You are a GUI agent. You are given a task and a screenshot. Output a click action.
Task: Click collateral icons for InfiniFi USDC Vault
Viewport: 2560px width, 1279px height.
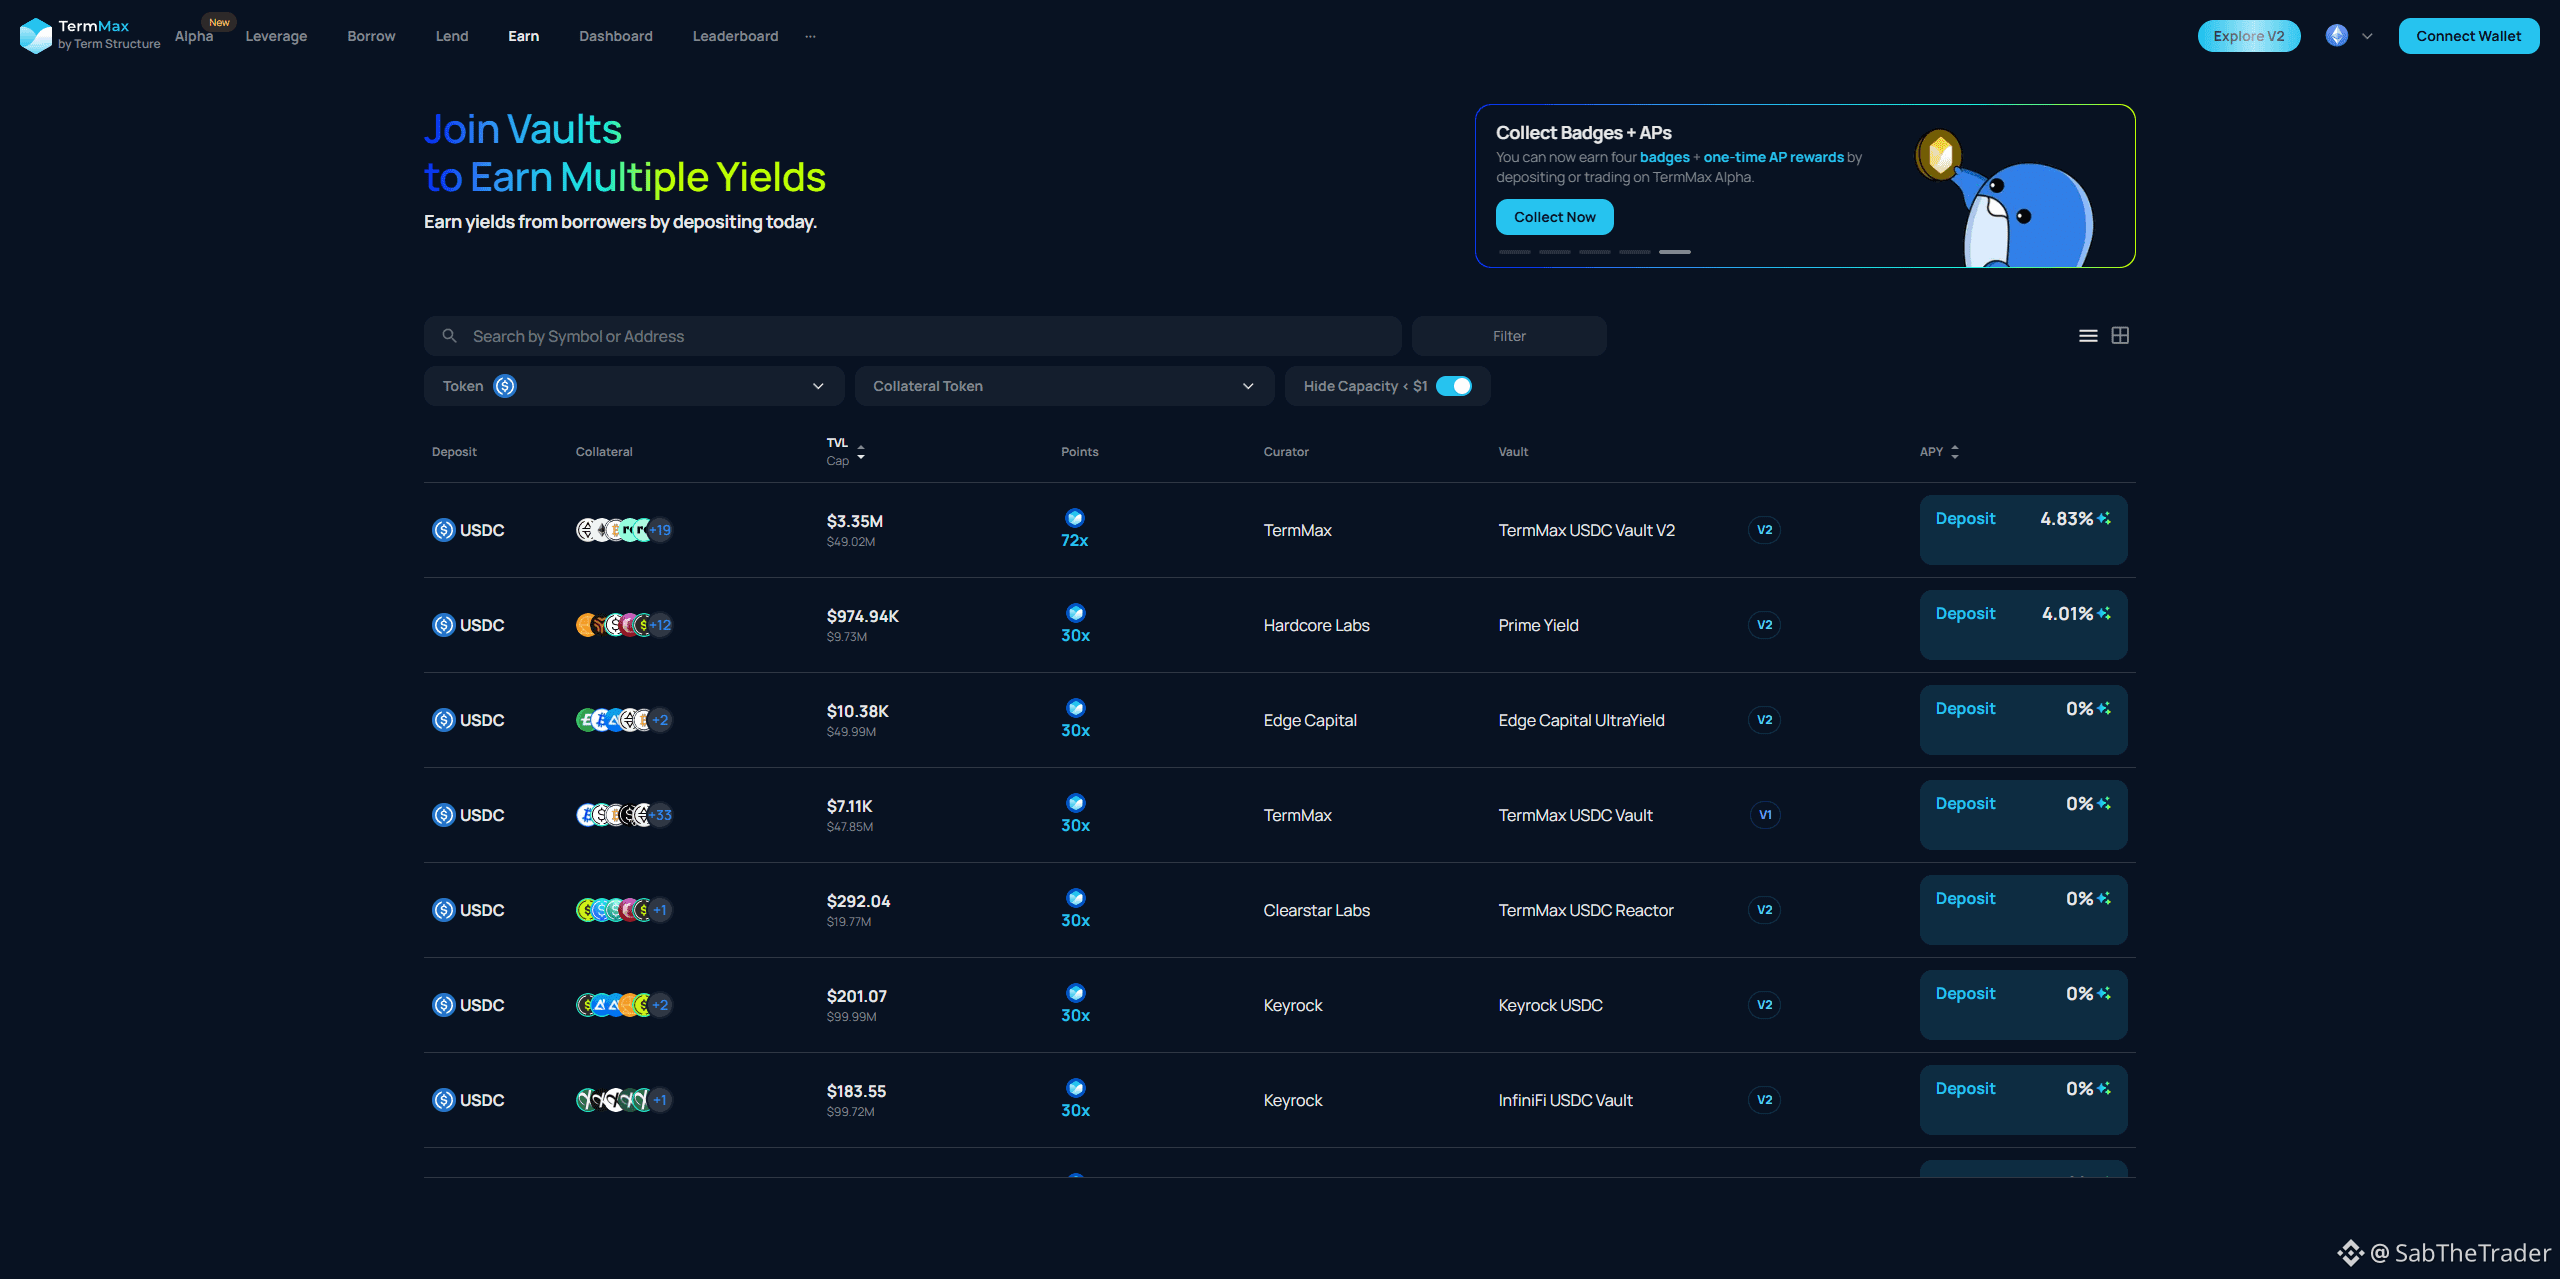(623, 1100)
